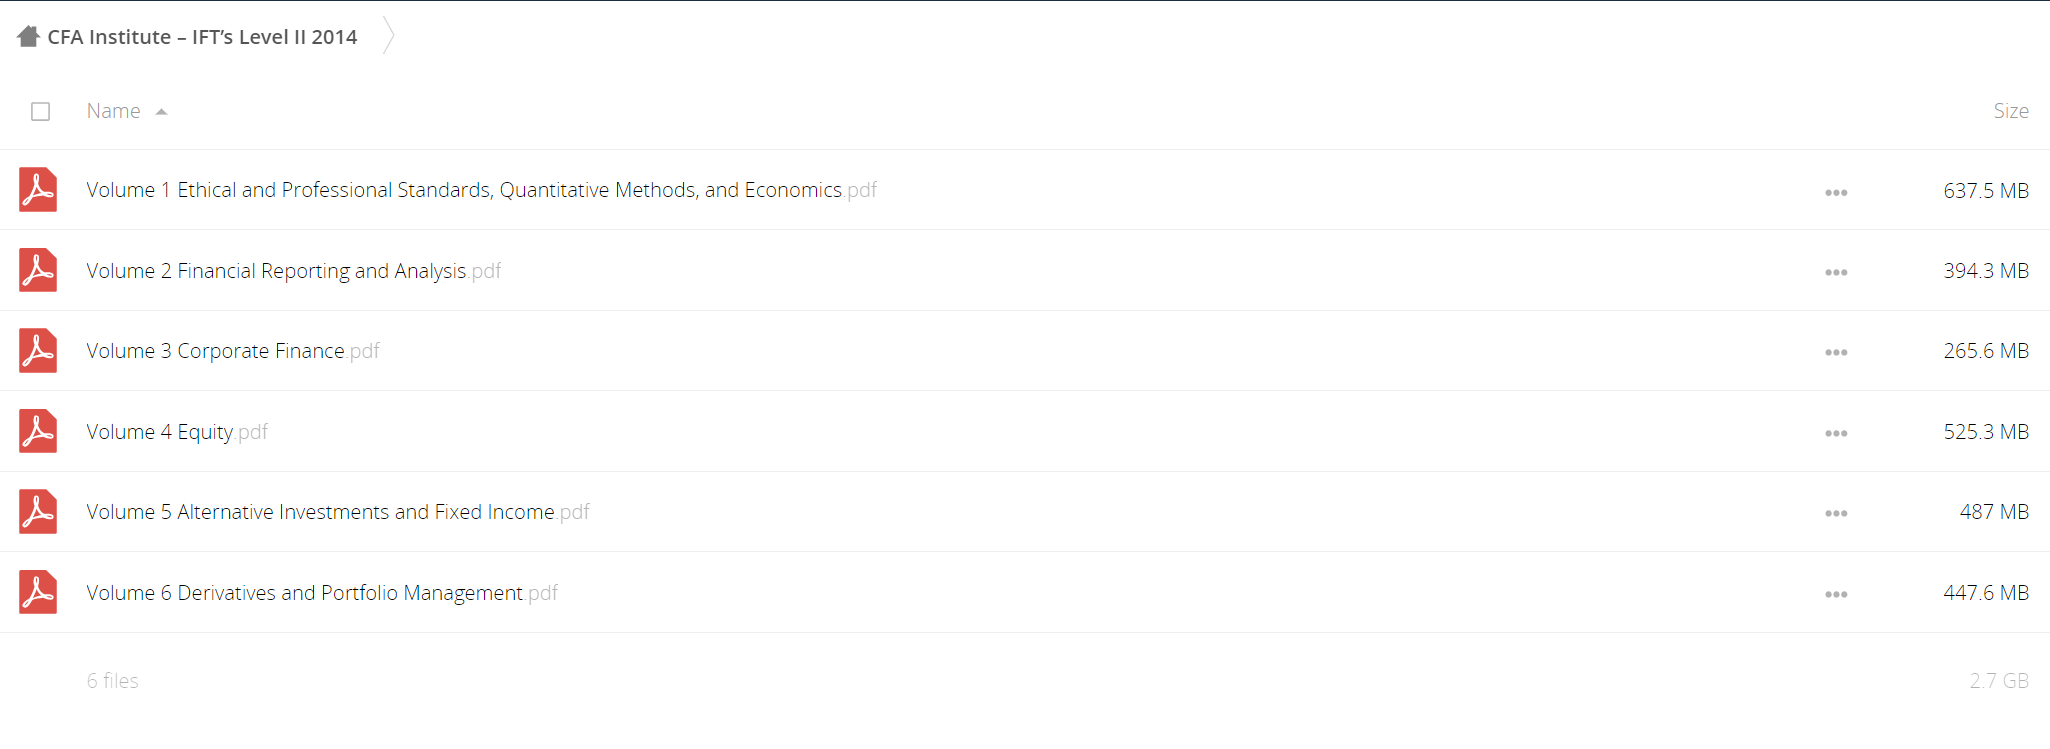
Task: Open three-dot menu for Volume 4 Equity
Action: pyautogui.click(x=1836, y=433)
